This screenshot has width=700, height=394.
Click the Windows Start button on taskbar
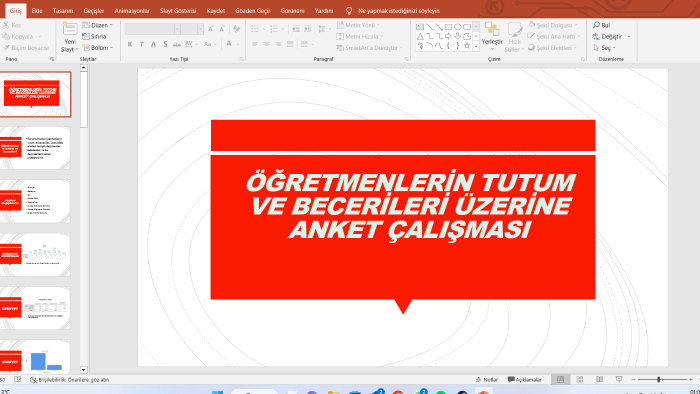coord(217,392)
